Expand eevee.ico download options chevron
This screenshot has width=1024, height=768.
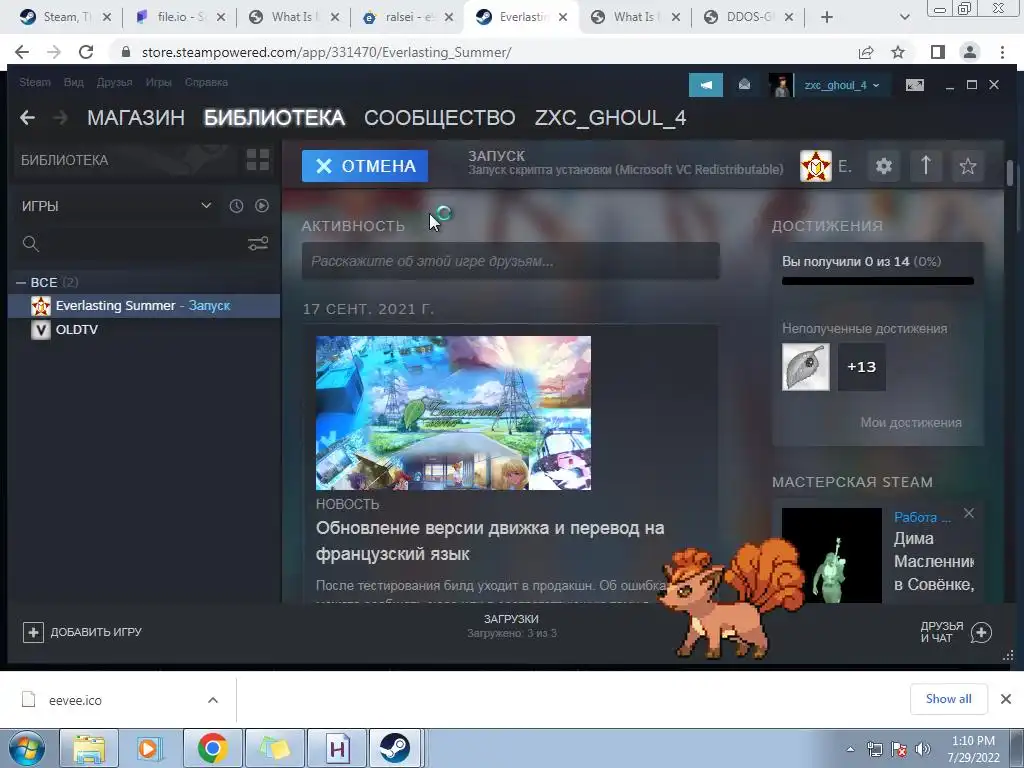[213, 700]
